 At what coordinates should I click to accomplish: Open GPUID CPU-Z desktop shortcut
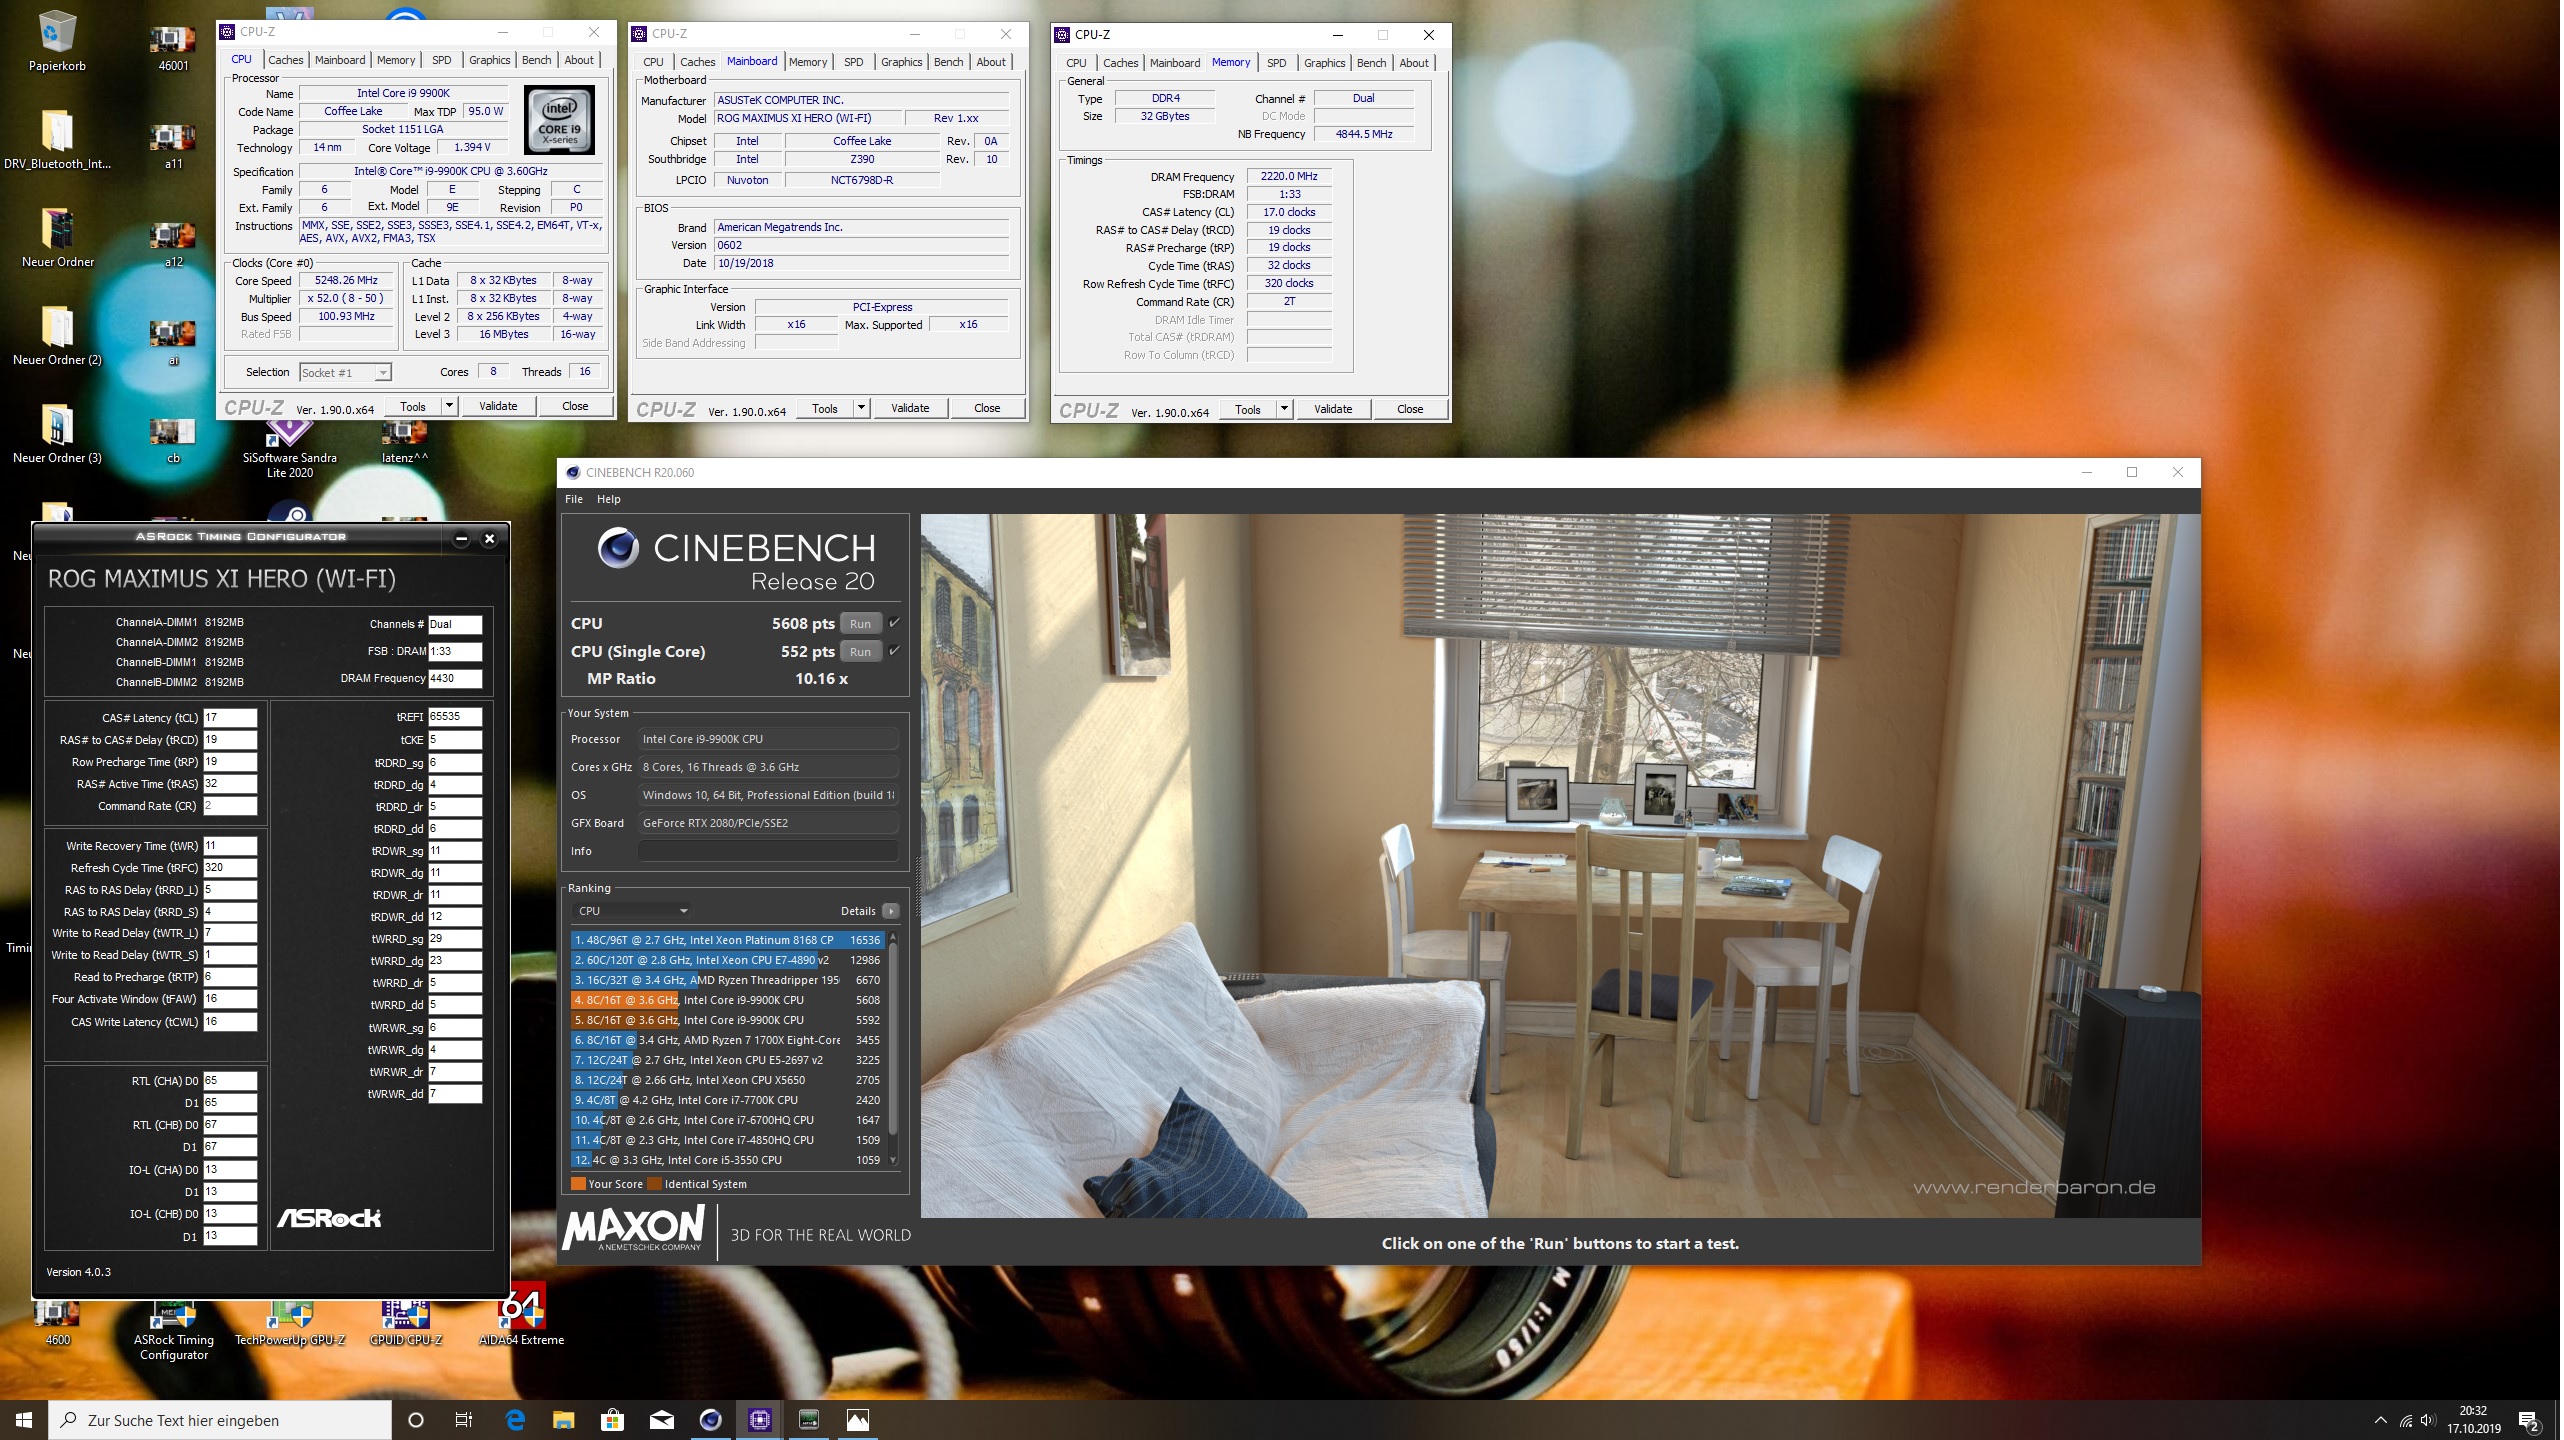(405, 1312)
